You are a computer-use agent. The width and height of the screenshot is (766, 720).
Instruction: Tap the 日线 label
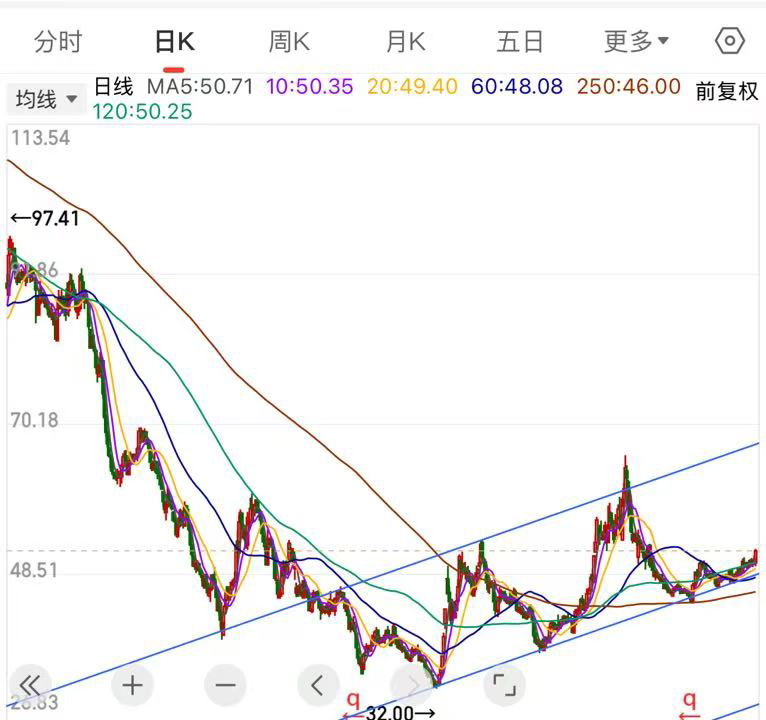pos(113,87)
